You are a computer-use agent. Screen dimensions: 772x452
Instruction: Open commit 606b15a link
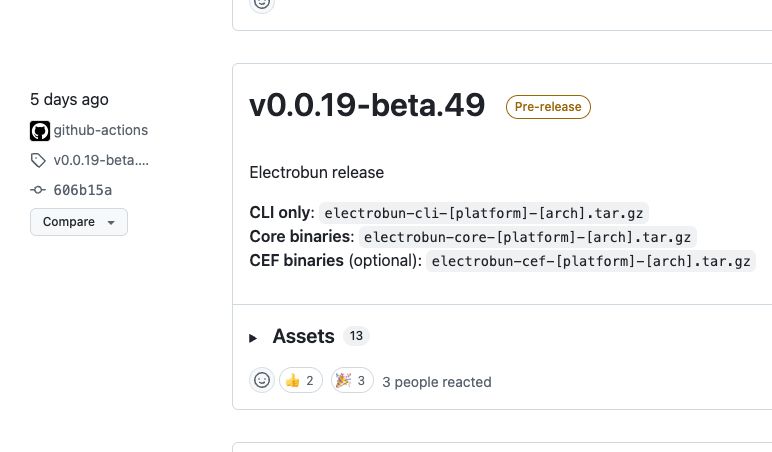click(83, 190)
